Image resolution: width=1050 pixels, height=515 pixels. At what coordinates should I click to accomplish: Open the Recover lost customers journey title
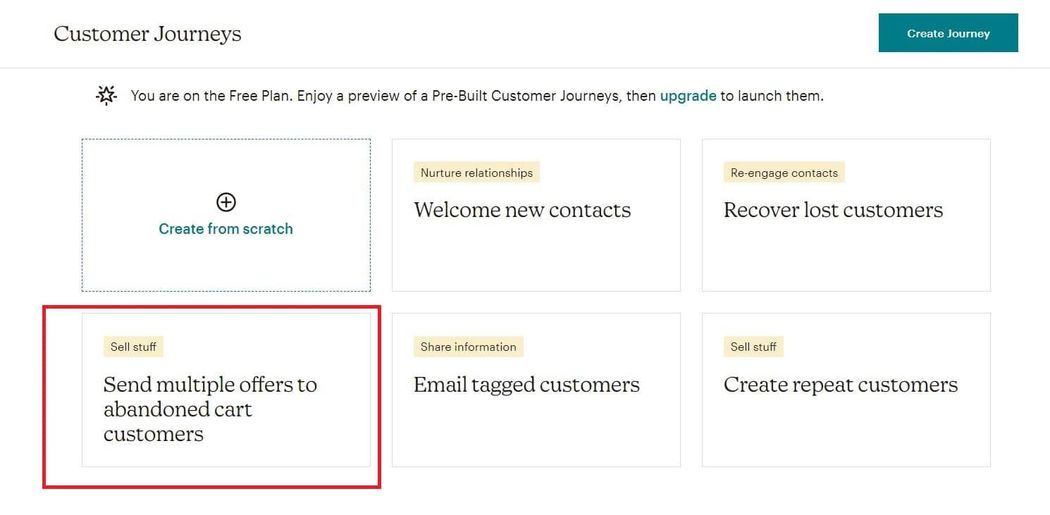pyautogui.click(x=833, y=210)
